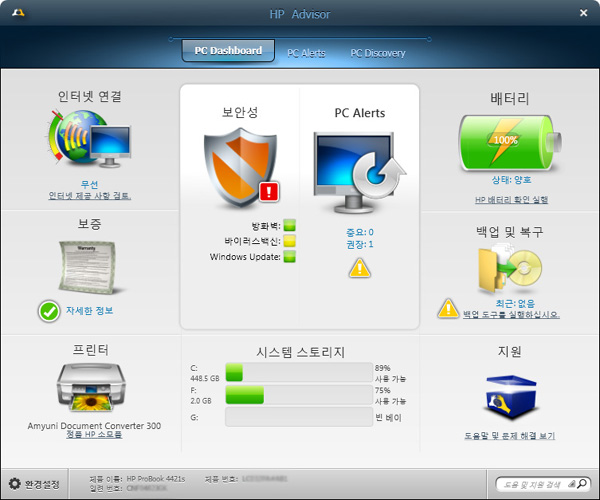This screenshot has width=600, height=500.
Task: Click the yellow warning triangle under PC Alerts
Action: tap(359, 268)
